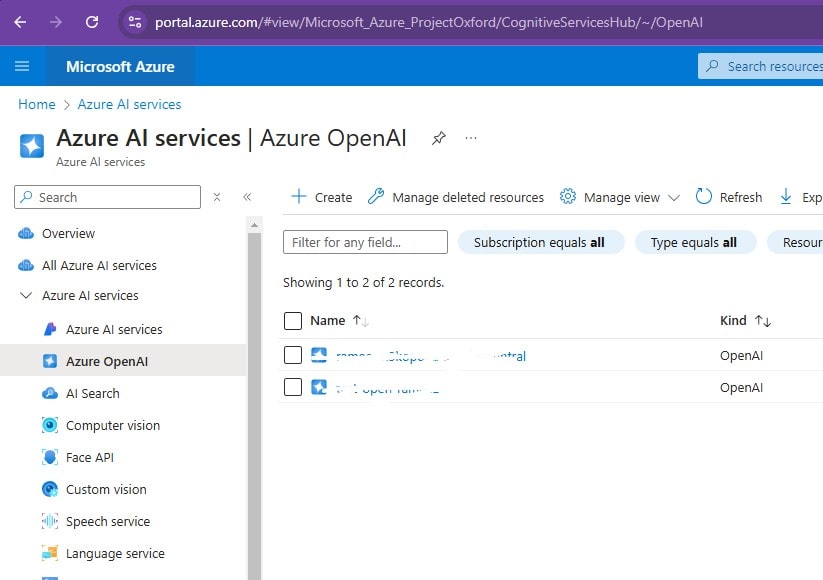Click the Custom vision icon
Image resolution: width=823 pixels, height=580 pixels.
point(50,489)
